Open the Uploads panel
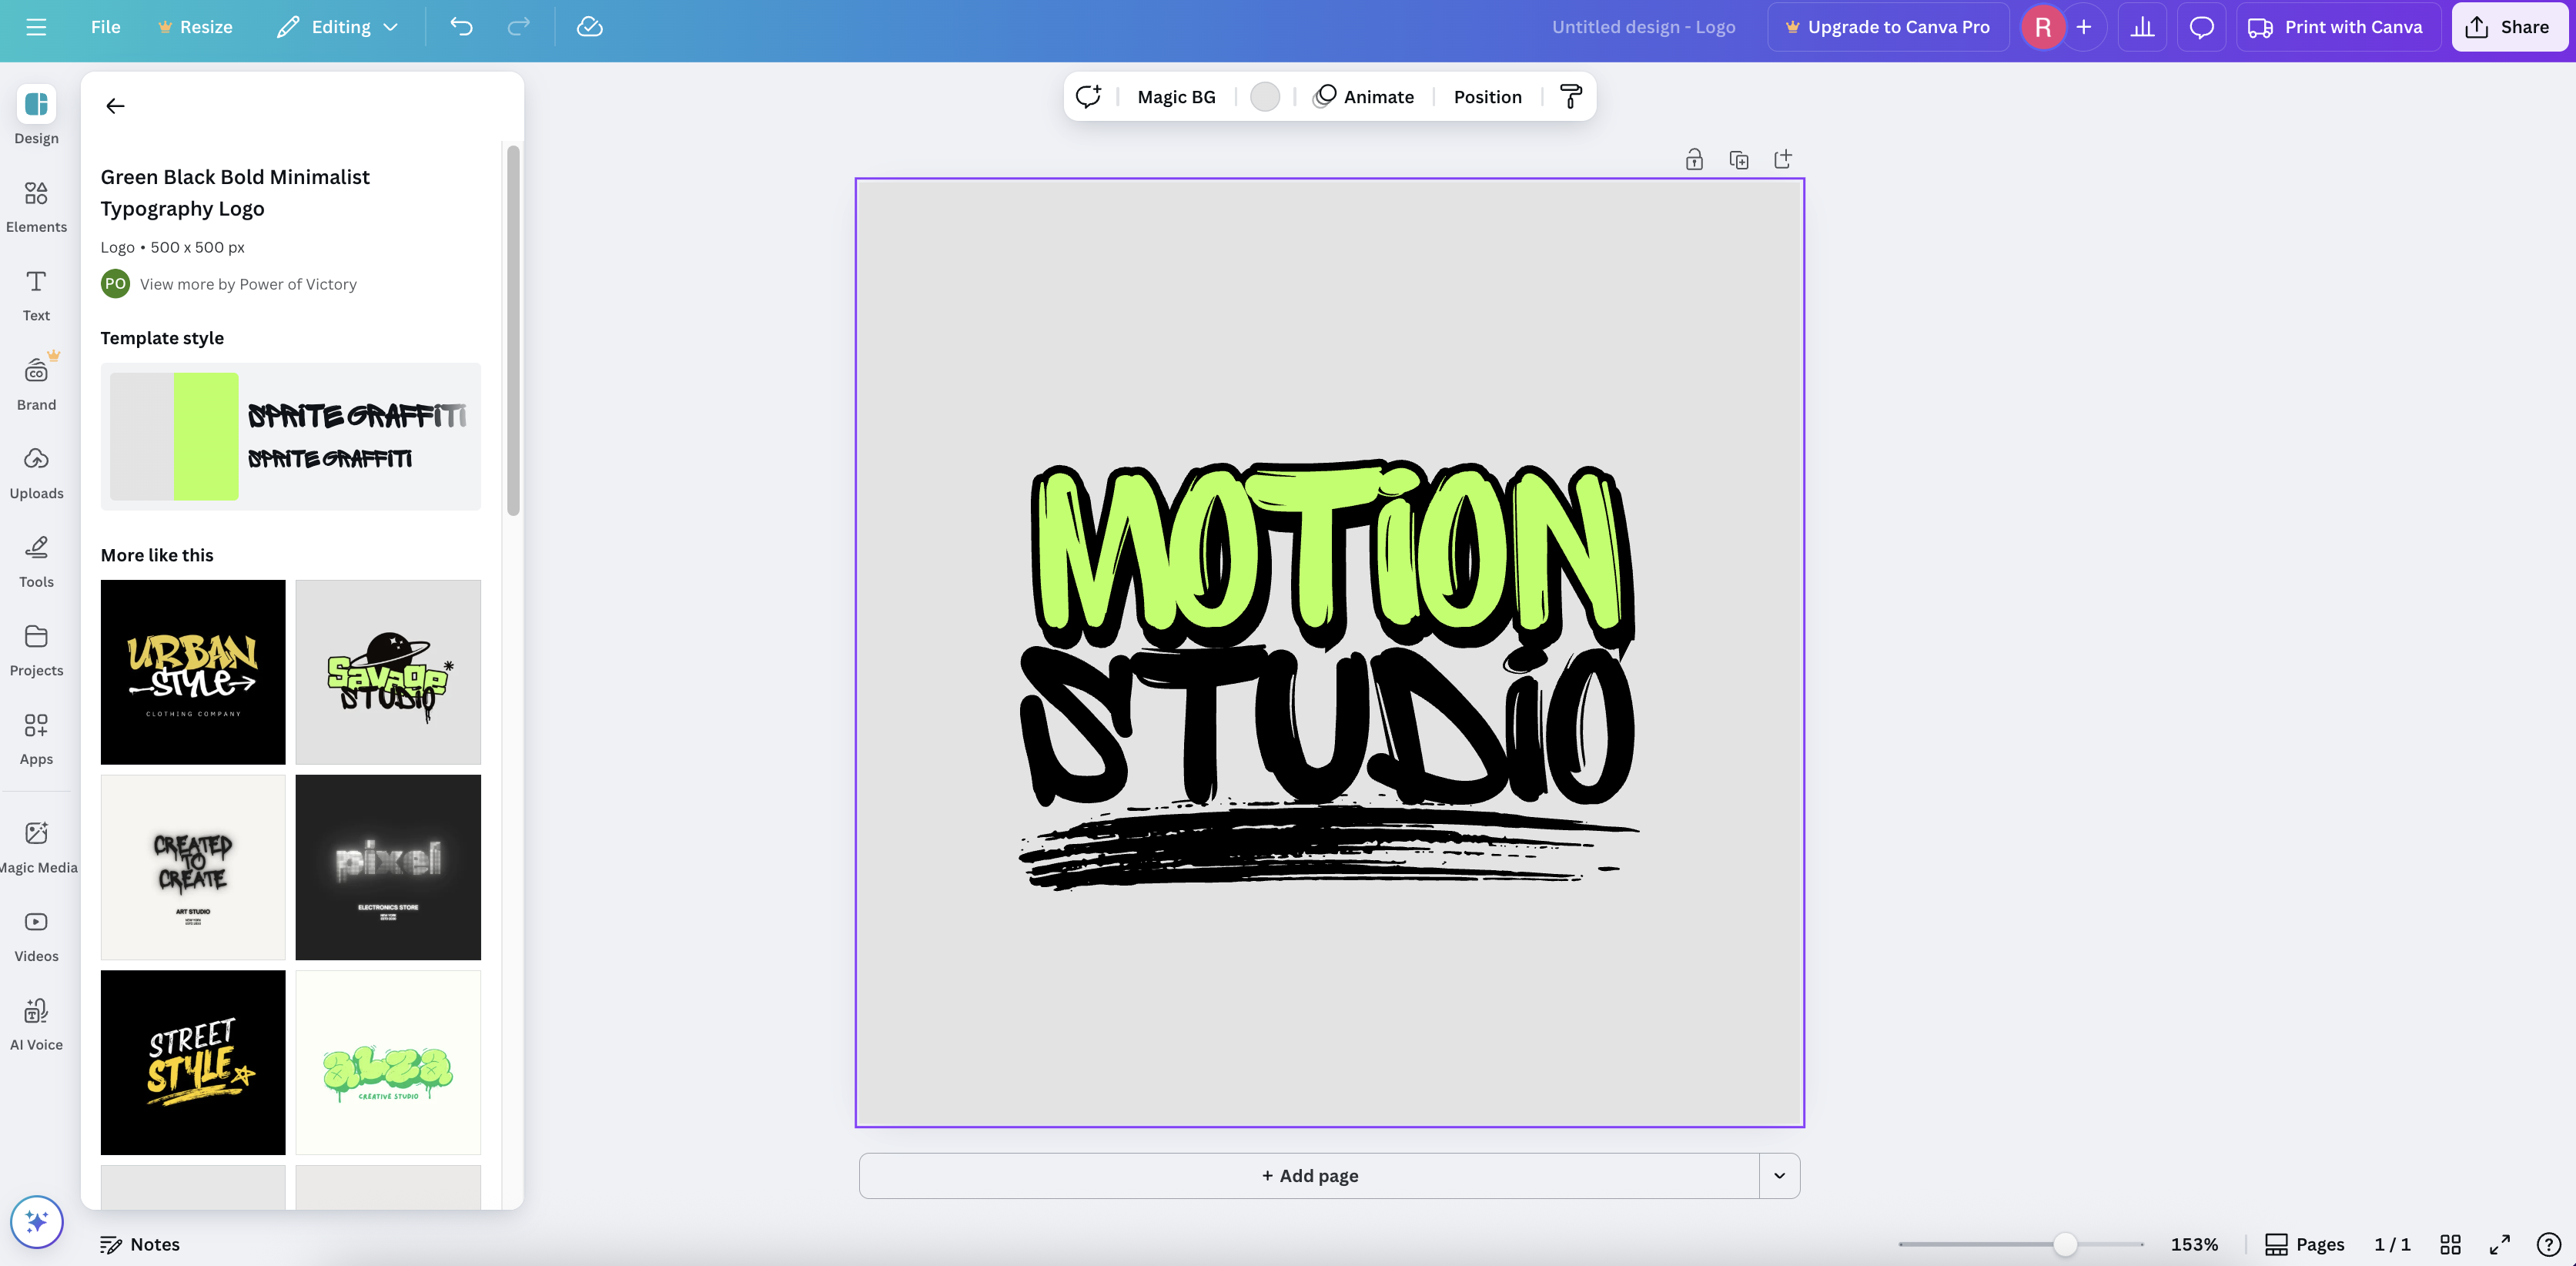 click(x=36, y=472)
